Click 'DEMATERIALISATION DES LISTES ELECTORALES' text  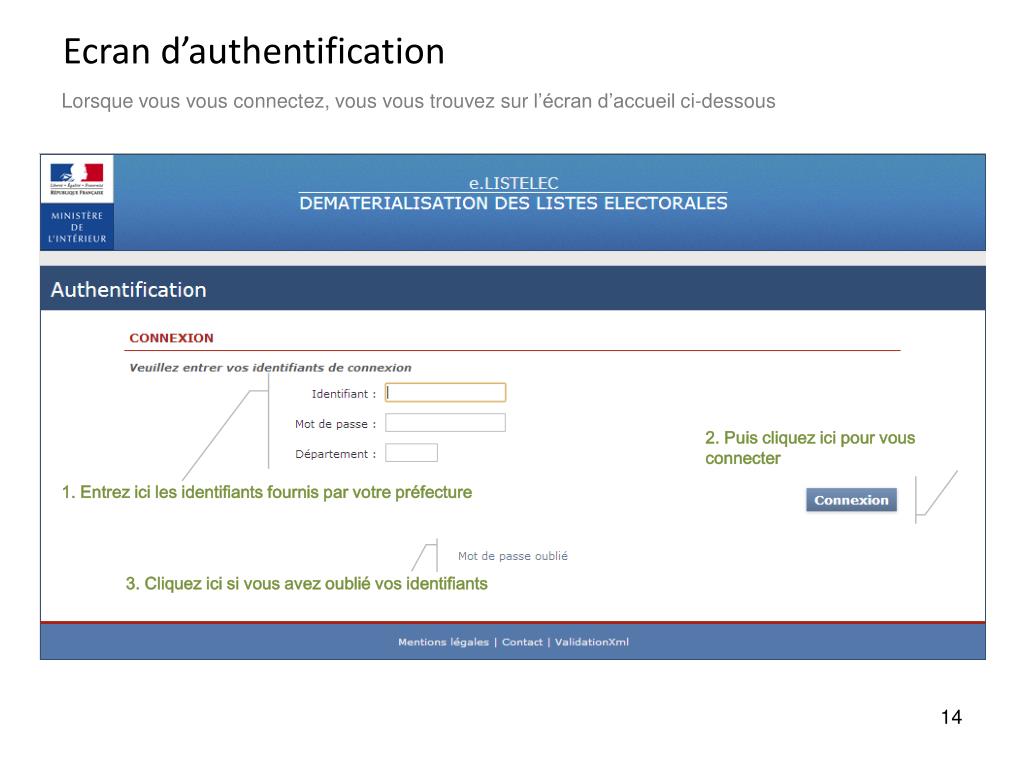pos(513,203)
